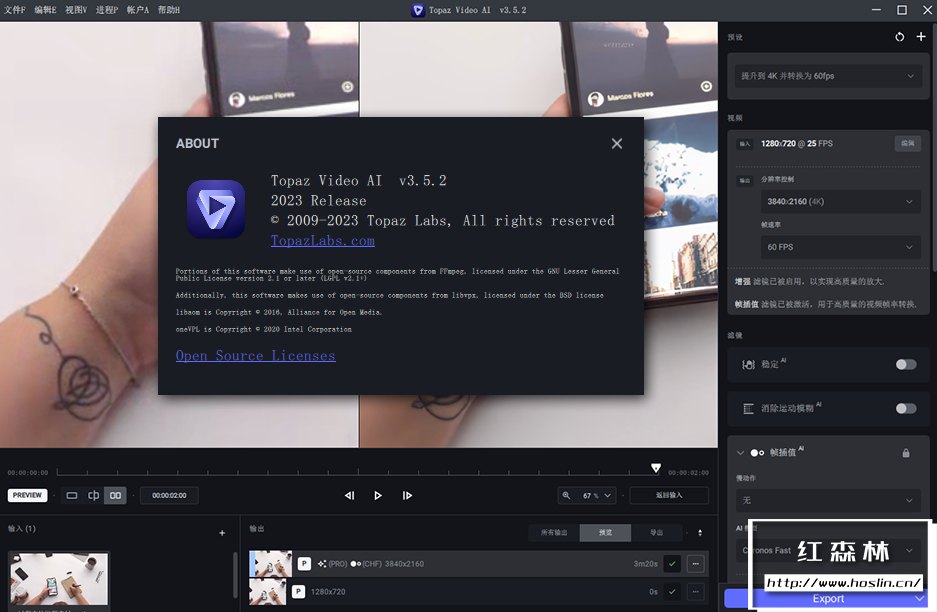Open the 视图V menu
937x612 pixels.
[x=76, y=10]
